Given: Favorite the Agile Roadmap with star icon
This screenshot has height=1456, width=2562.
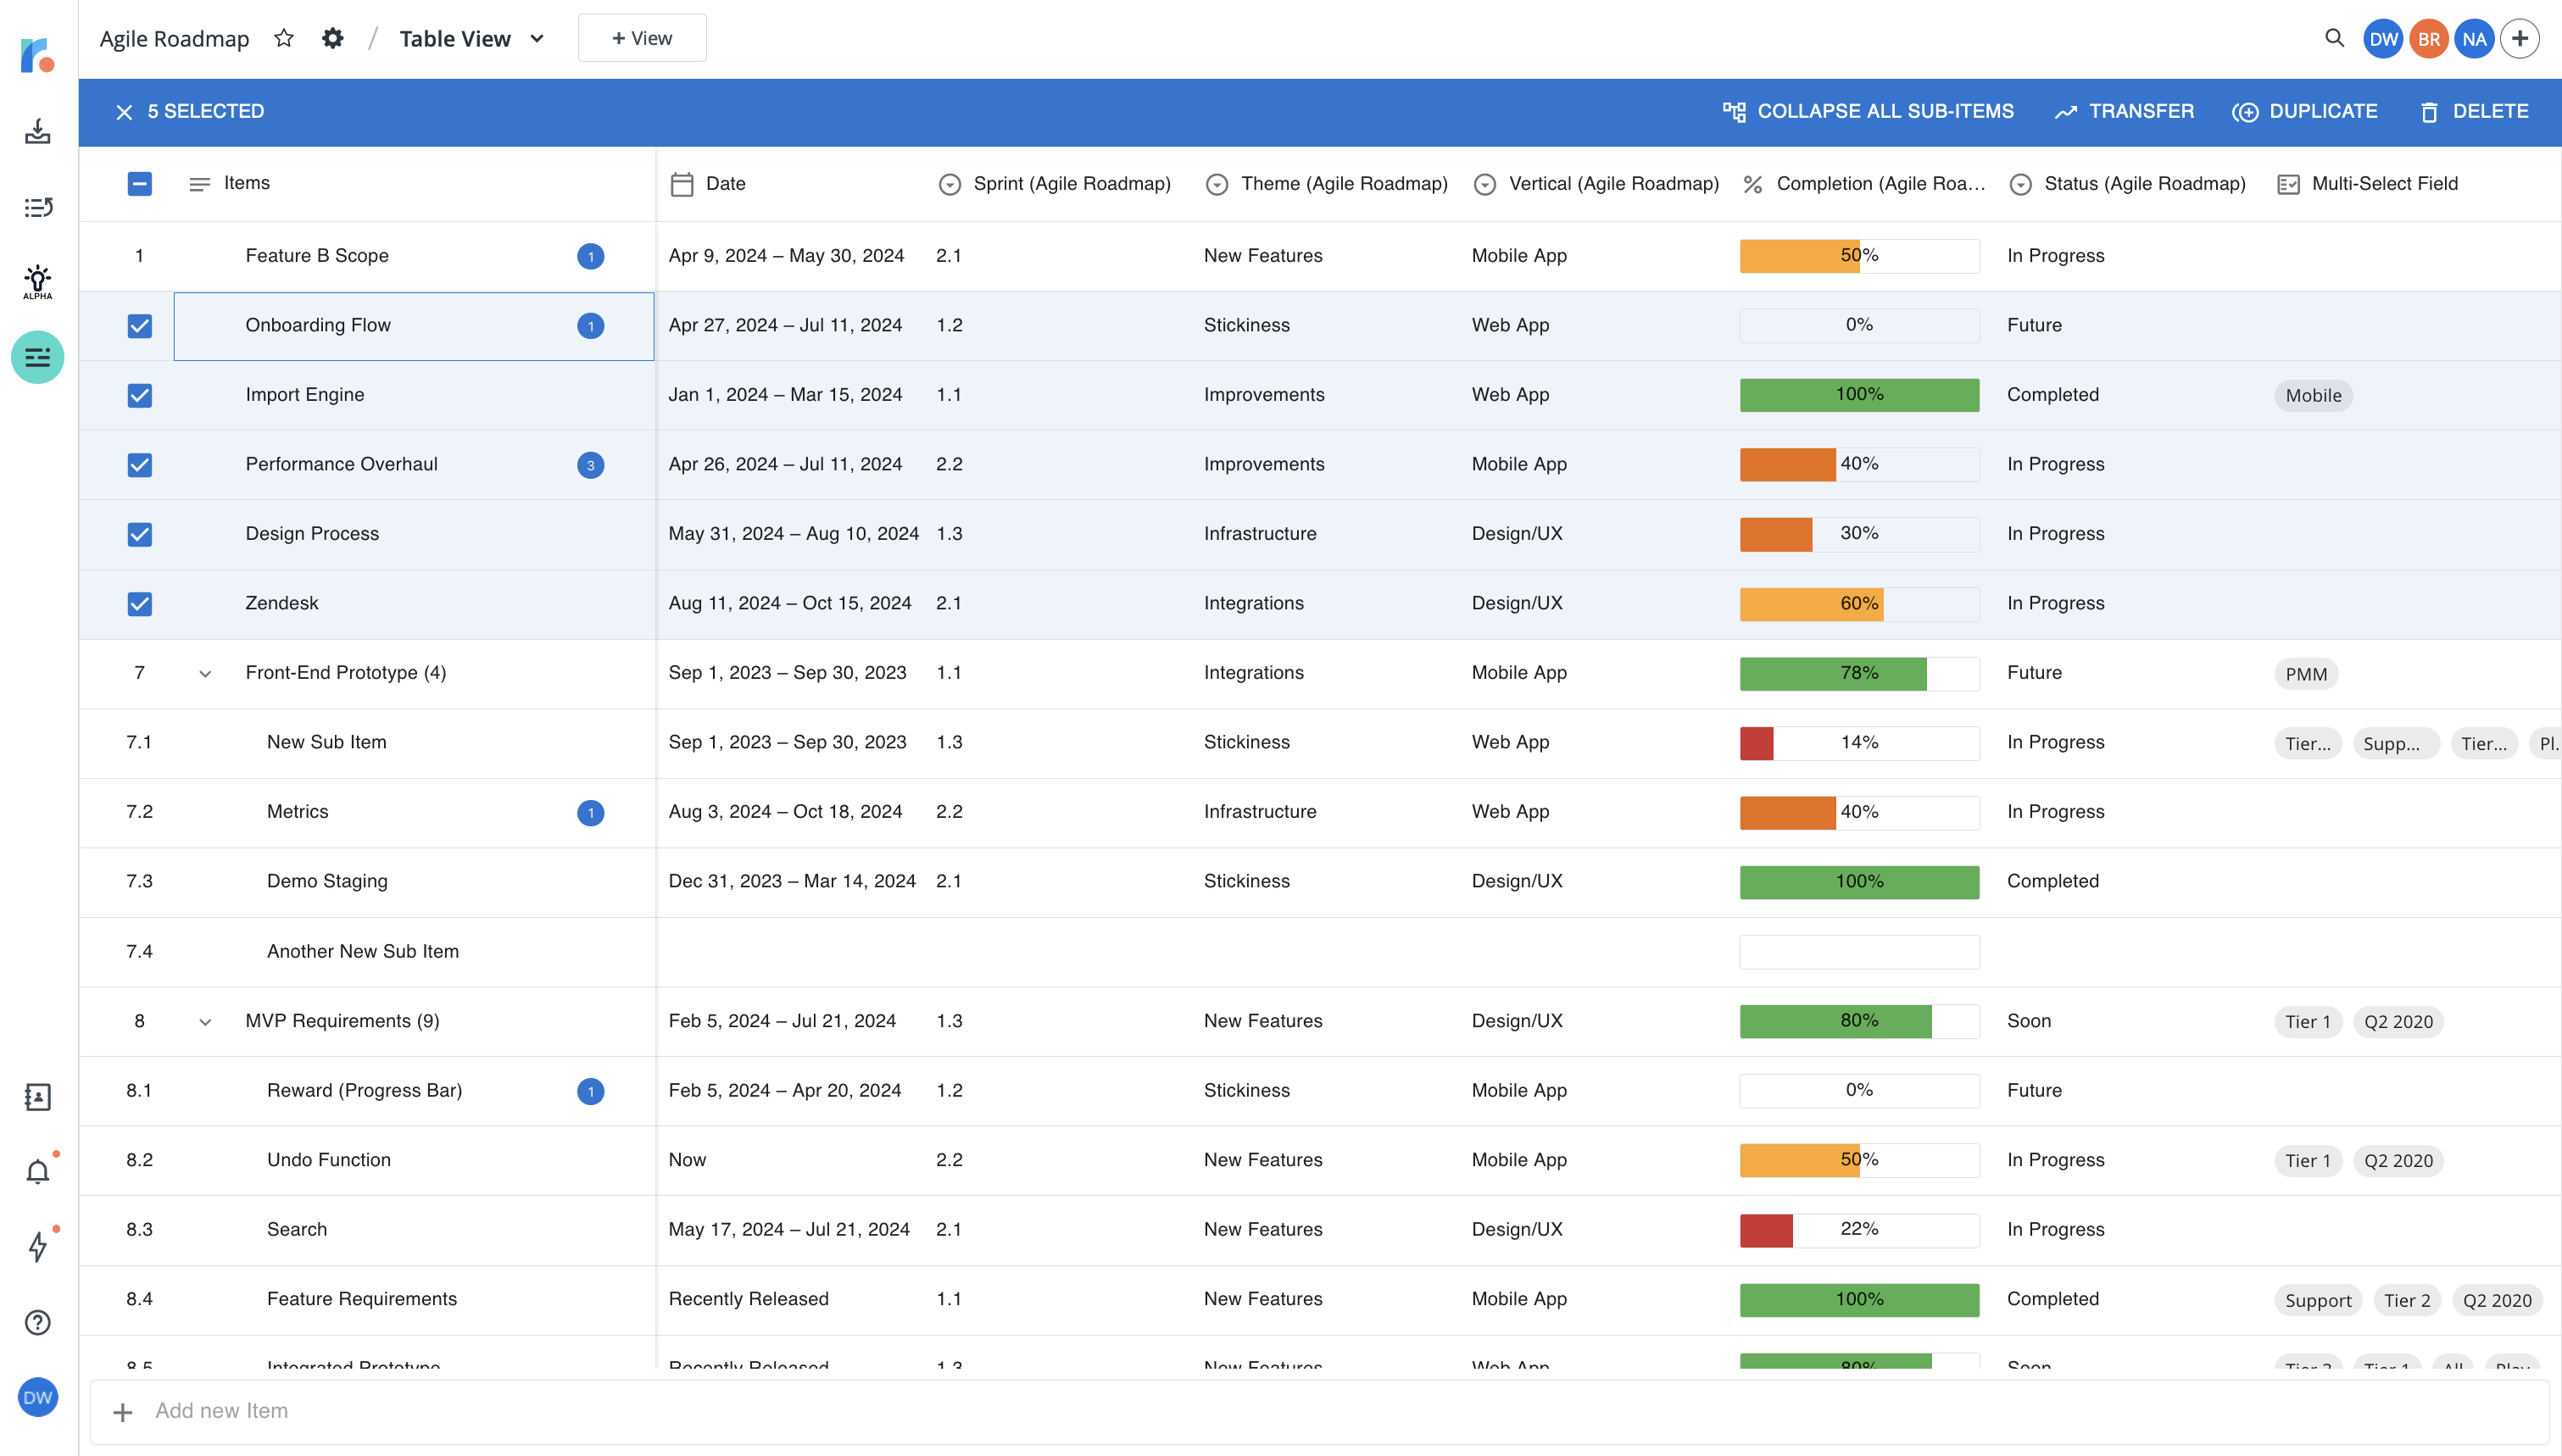Looking at the screenshot, I should coord(284,38).
